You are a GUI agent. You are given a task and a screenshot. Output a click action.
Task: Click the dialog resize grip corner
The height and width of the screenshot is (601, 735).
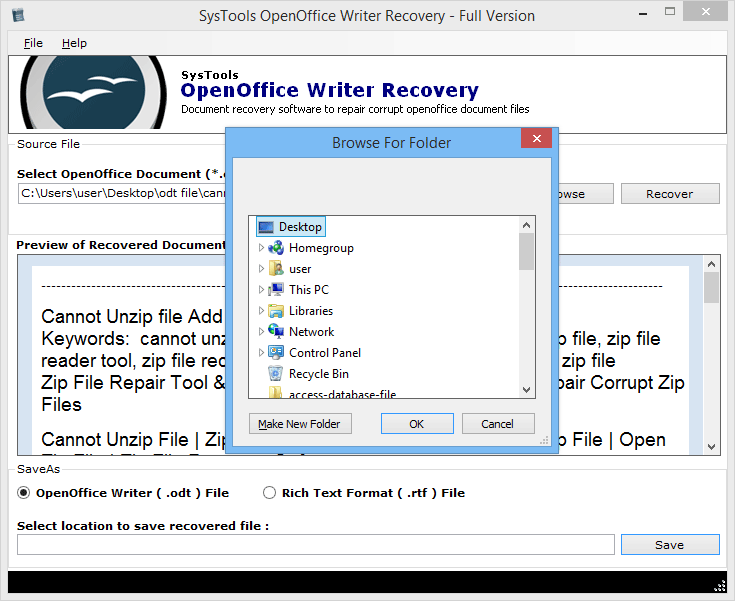(544, 441)
